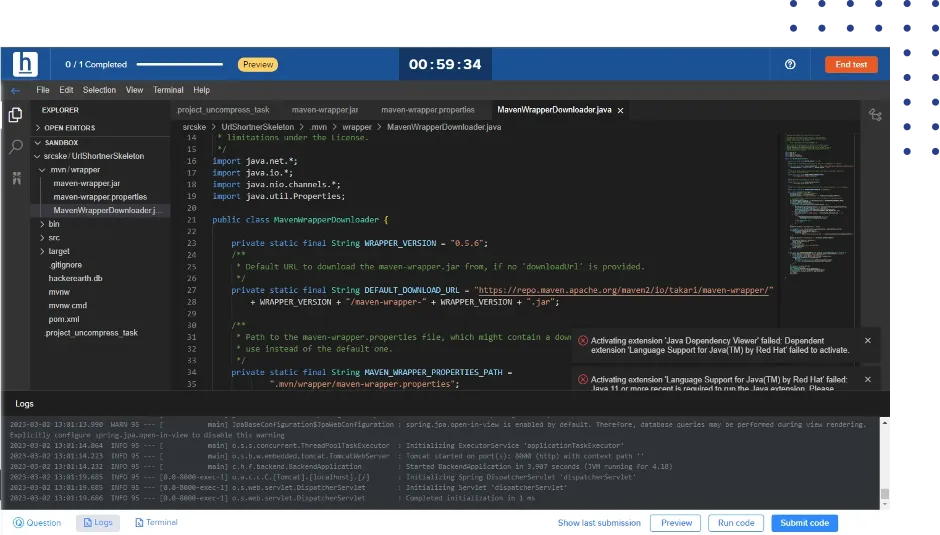Click the logs scrollbar up arrow
The width and height of the screenshot is (940, 535).
pos(885,423)
